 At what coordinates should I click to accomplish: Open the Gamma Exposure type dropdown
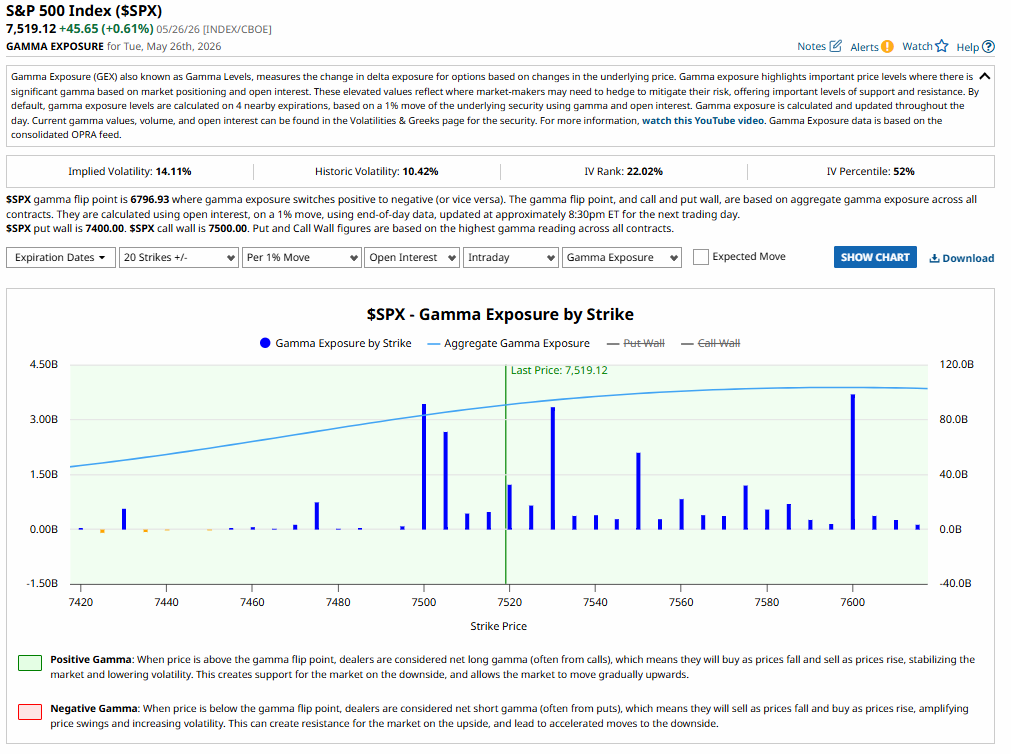(622, 257)
